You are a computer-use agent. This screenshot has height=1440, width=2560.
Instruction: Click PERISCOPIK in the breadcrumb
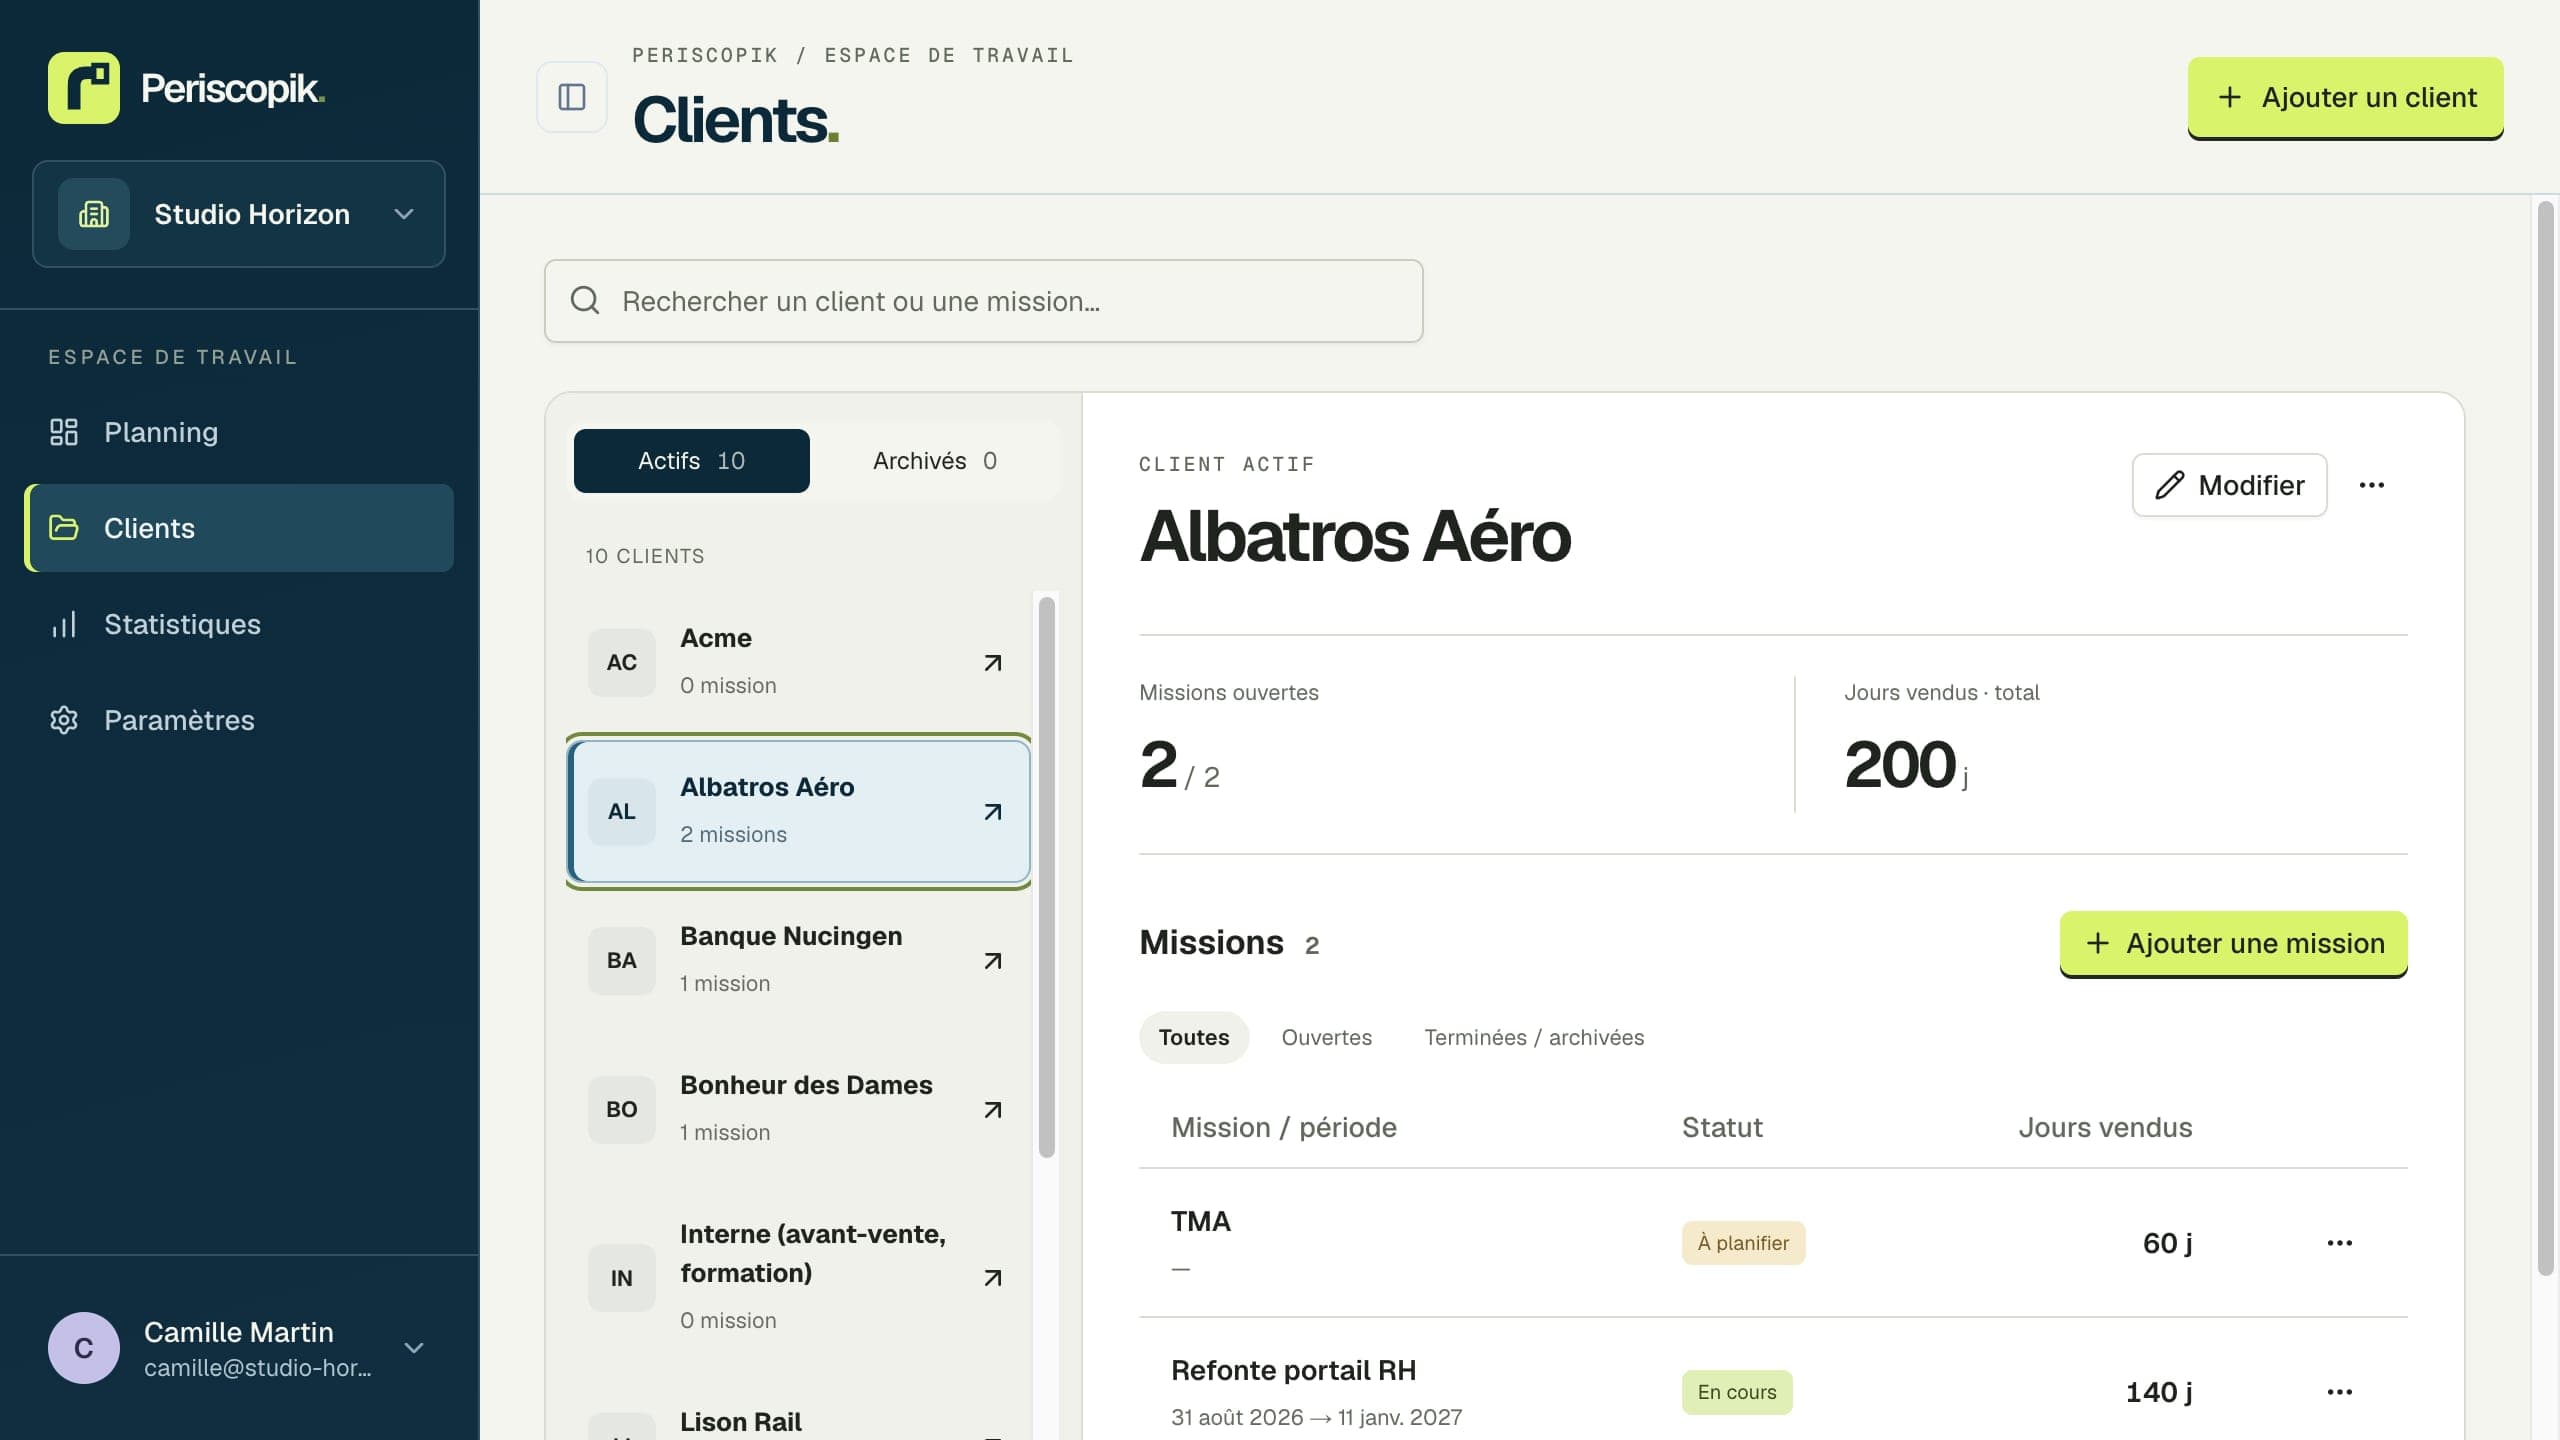point(705,55)
